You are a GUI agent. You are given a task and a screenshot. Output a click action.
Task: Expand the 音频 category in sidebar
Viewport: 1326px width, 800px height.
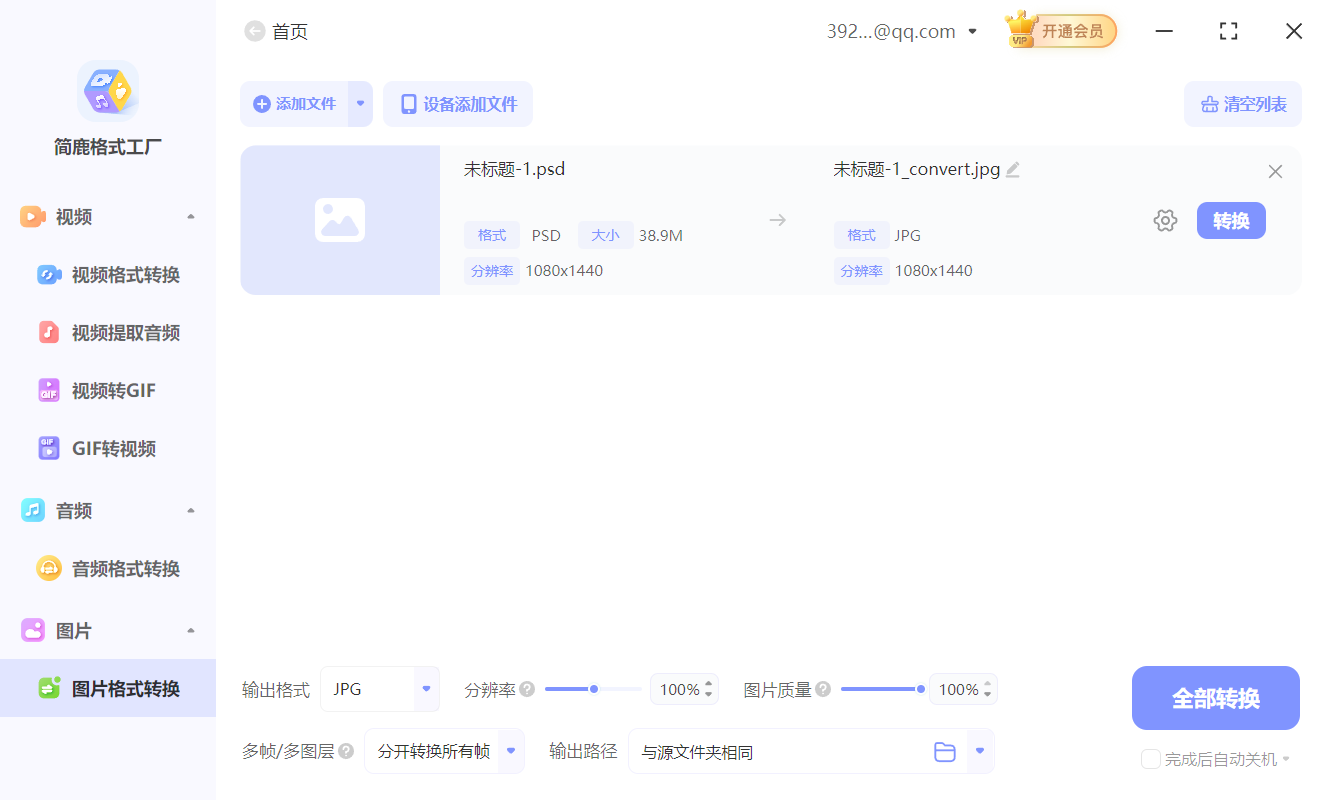coord(190,510)
